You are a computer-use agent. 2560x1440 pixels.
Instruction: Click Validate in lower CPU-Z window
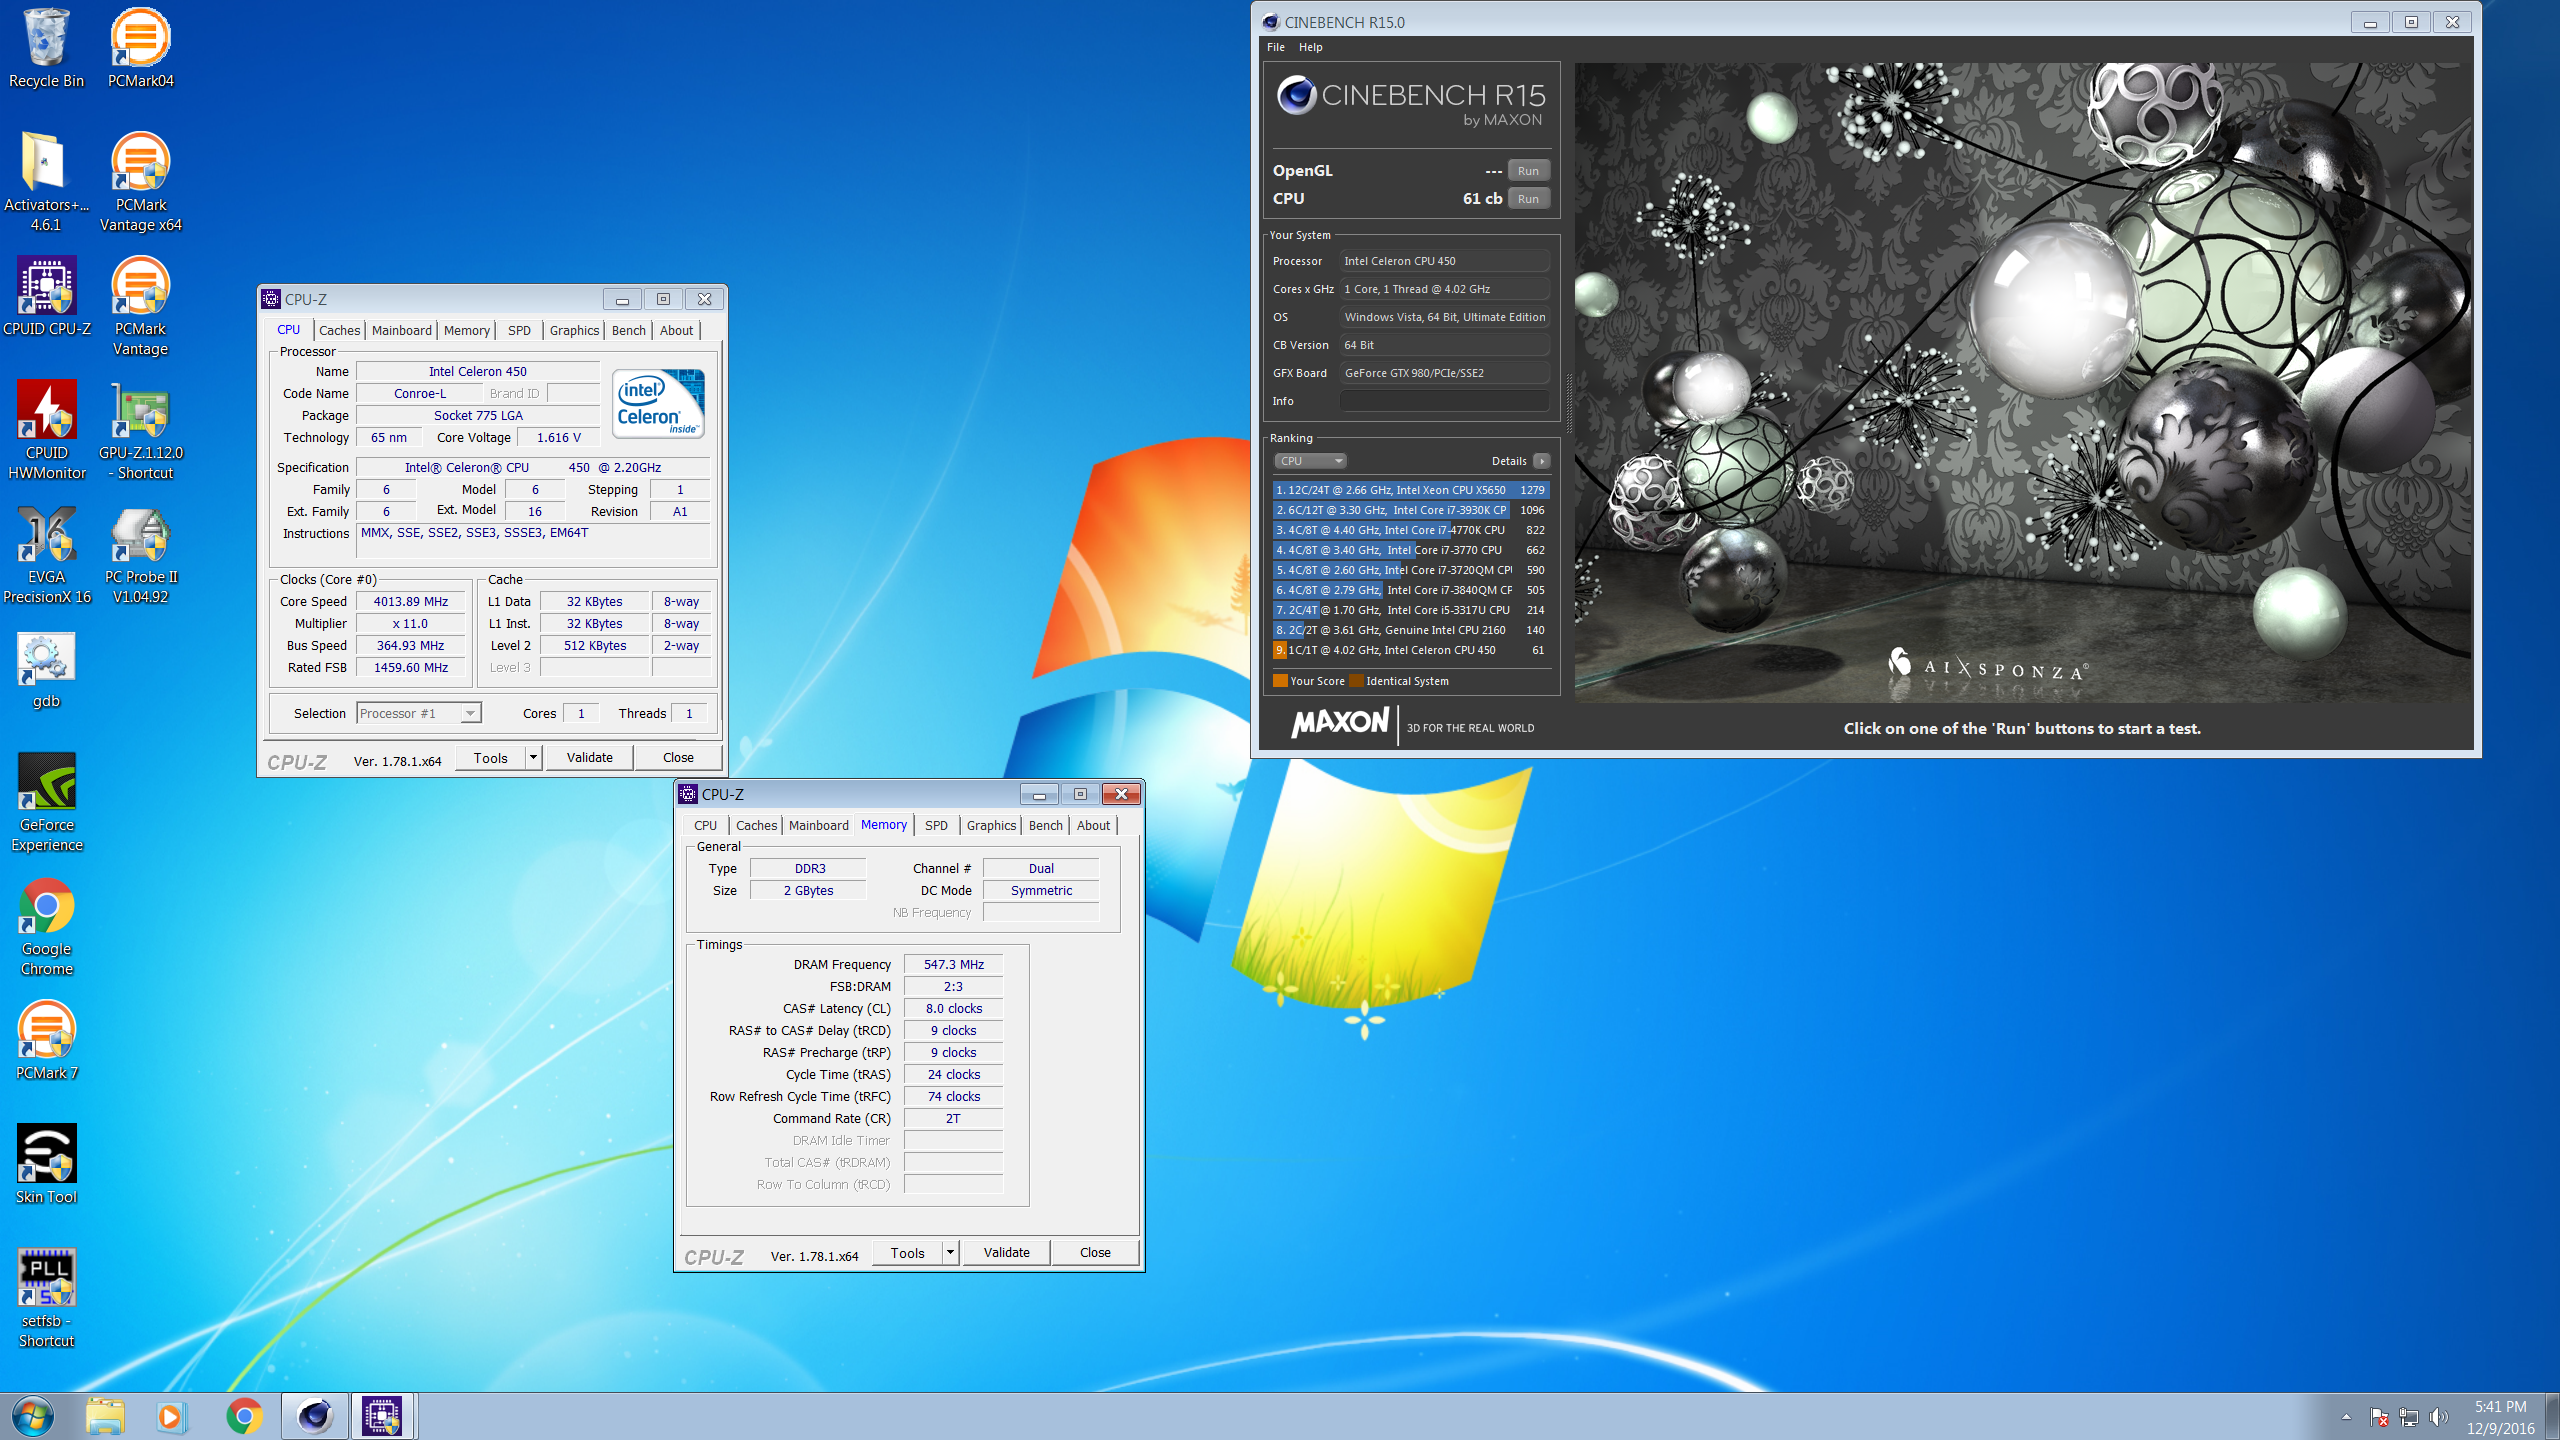pos(1006,1252)
